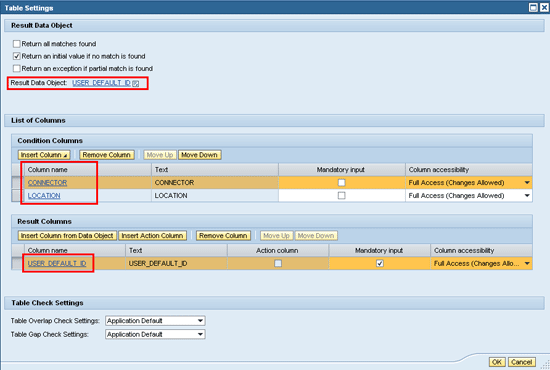Open Column accessibility dropdown for CONNECTOR
Viewport: 550px width, 370px height.
pos(527,183)
